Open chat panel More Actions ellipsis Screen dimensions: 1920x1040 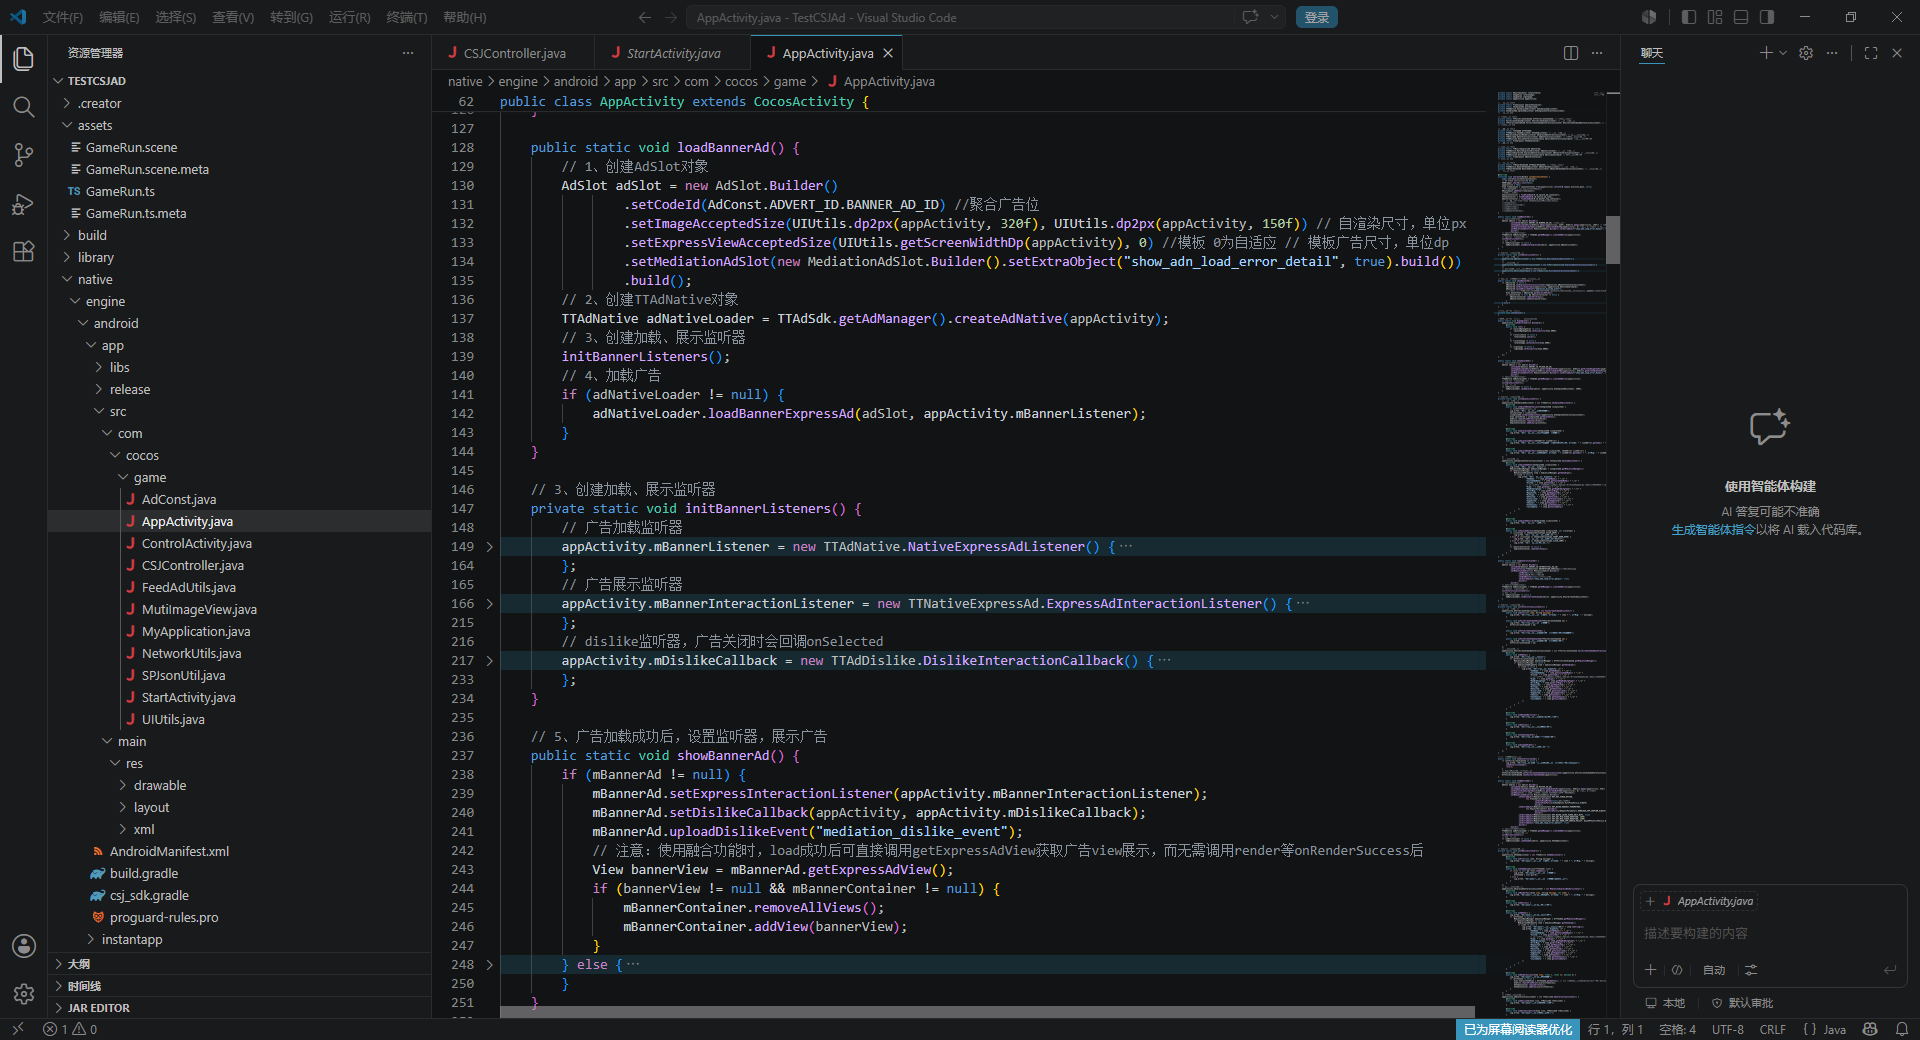click(1832, 53)
